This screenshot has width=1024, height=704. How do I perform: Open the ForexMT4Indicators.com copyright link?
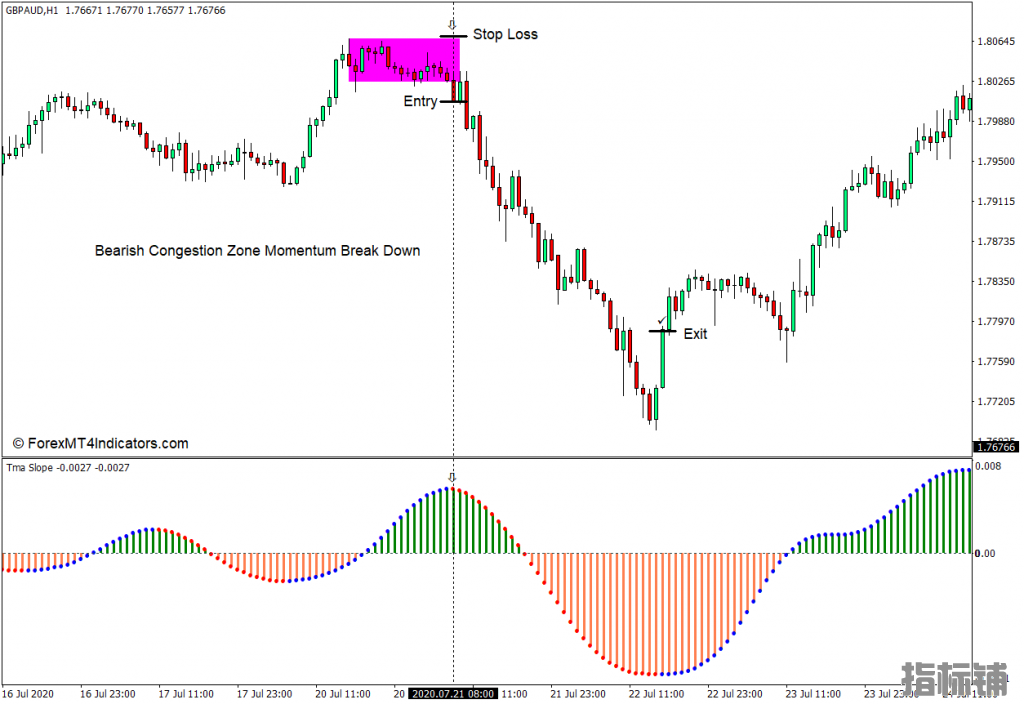101,443
